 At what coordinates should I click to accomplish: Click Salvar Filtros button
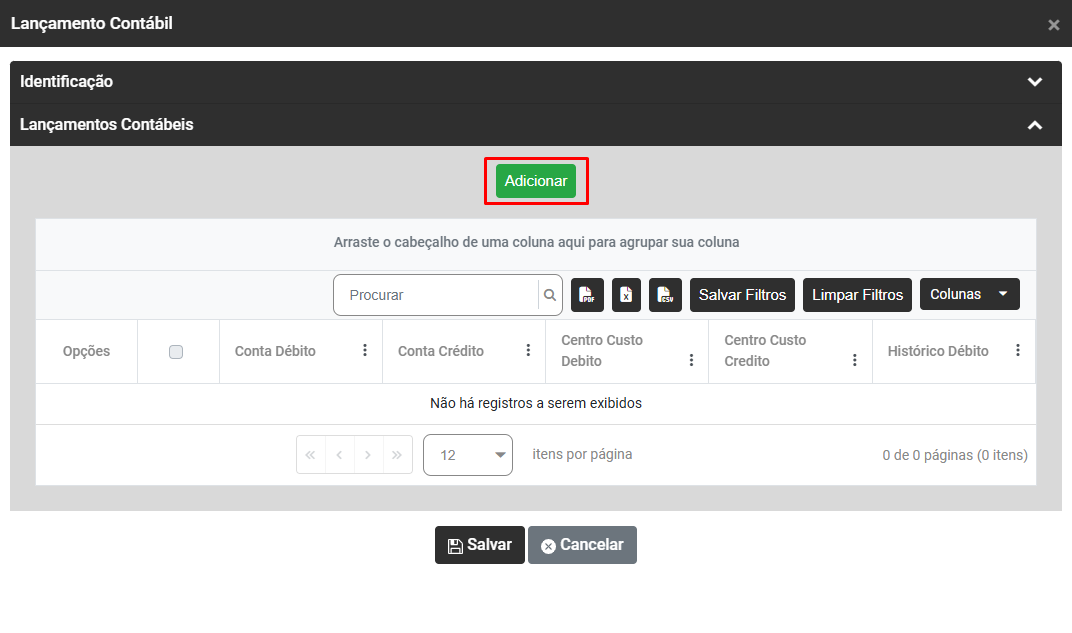[x=742, y=294]
